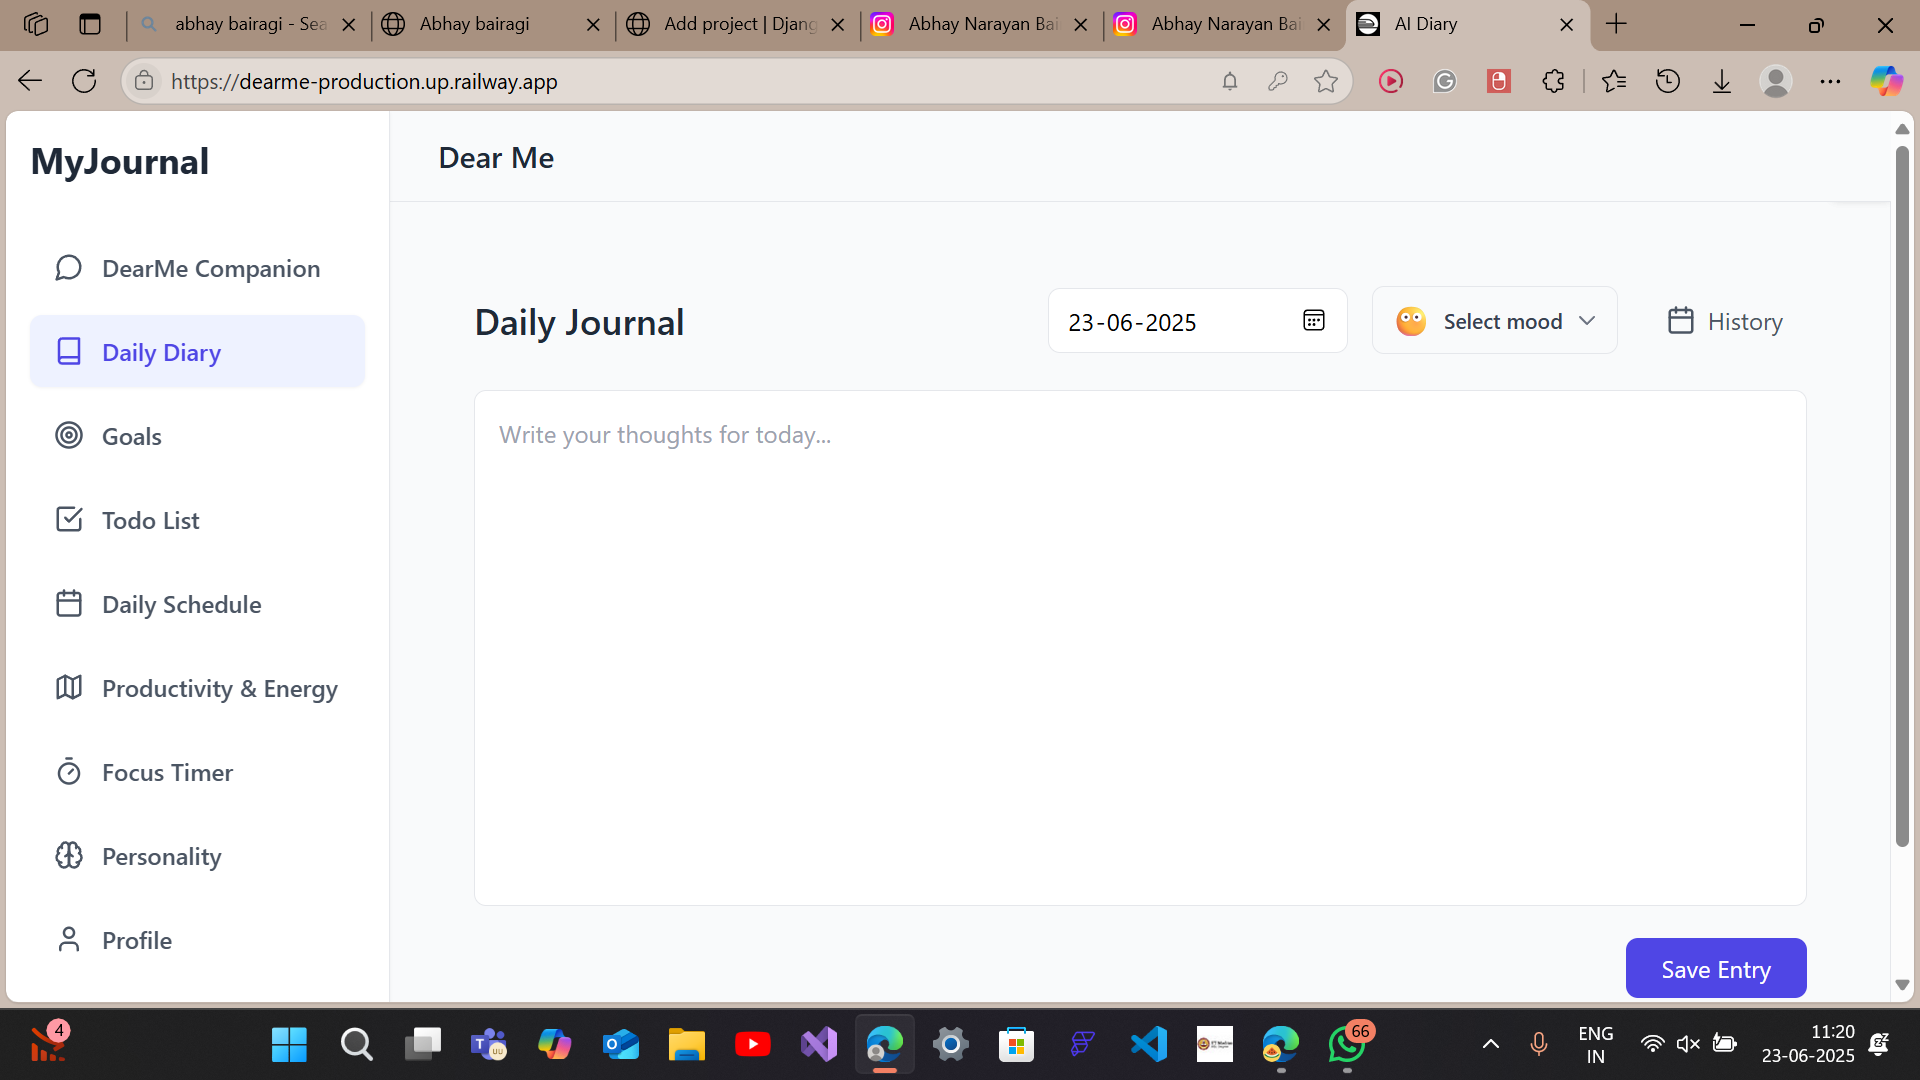
Task: Open WhatsApp from taskbar
Action: [x=1347, y=1045]
